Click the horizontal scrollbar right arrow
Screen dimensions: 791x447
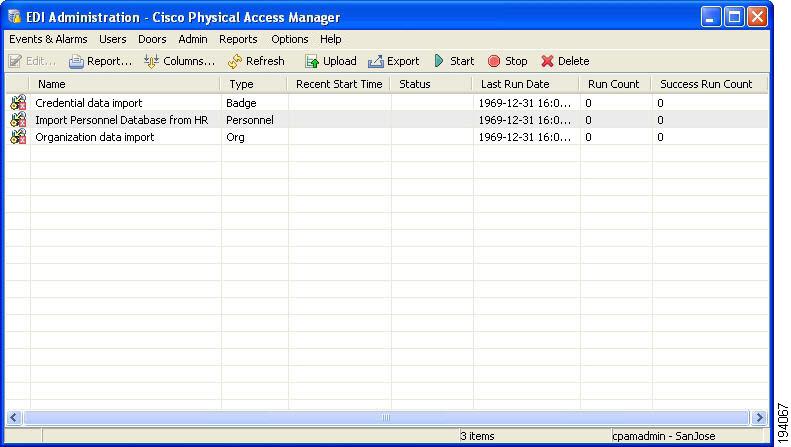pos(759,417)
